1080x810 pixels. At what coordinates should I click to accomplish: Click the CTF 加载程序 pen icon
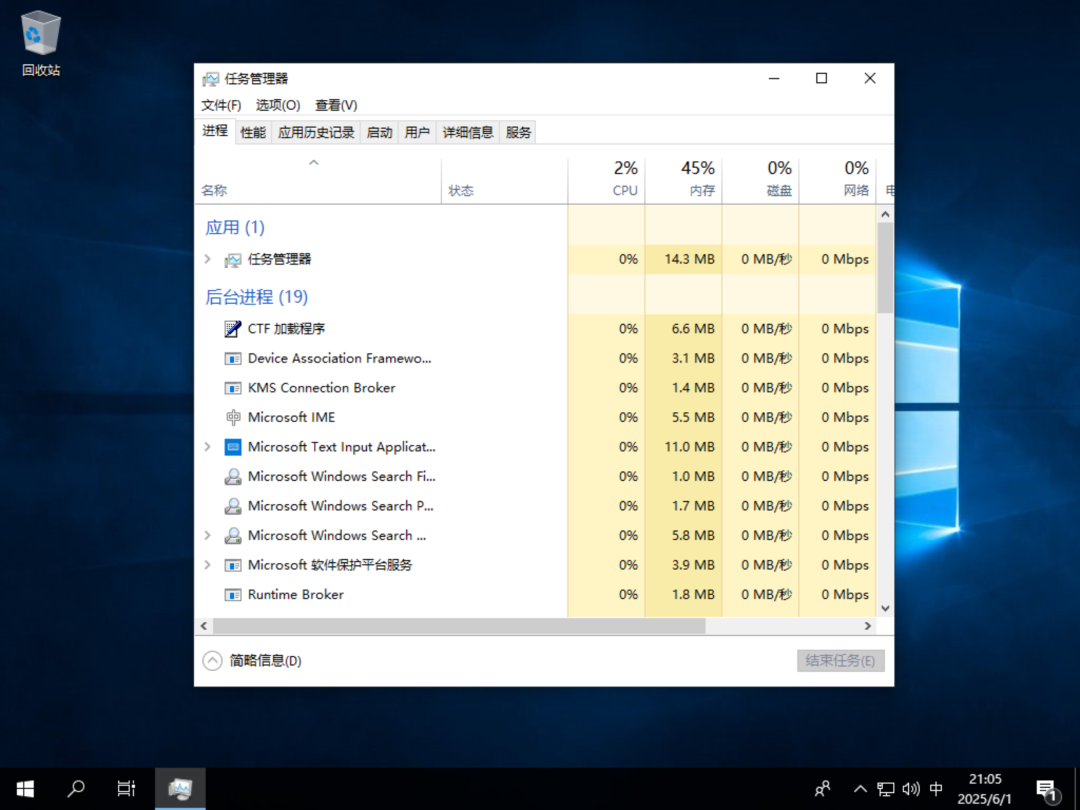pos(233,329)
